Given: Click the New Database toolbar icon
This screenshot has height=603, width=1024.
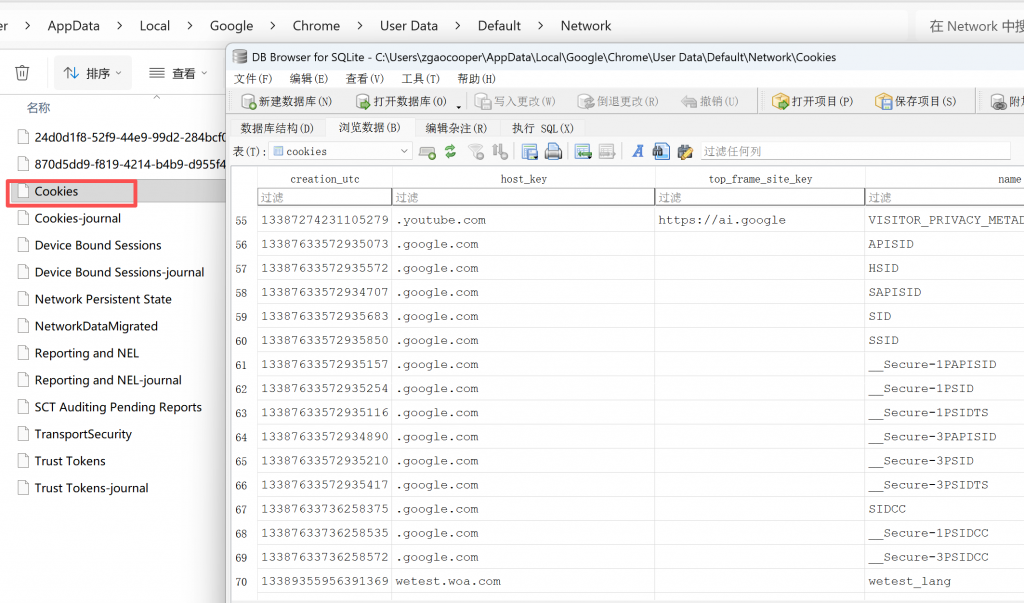Looking at the screenshot, I should pos(249,101).
